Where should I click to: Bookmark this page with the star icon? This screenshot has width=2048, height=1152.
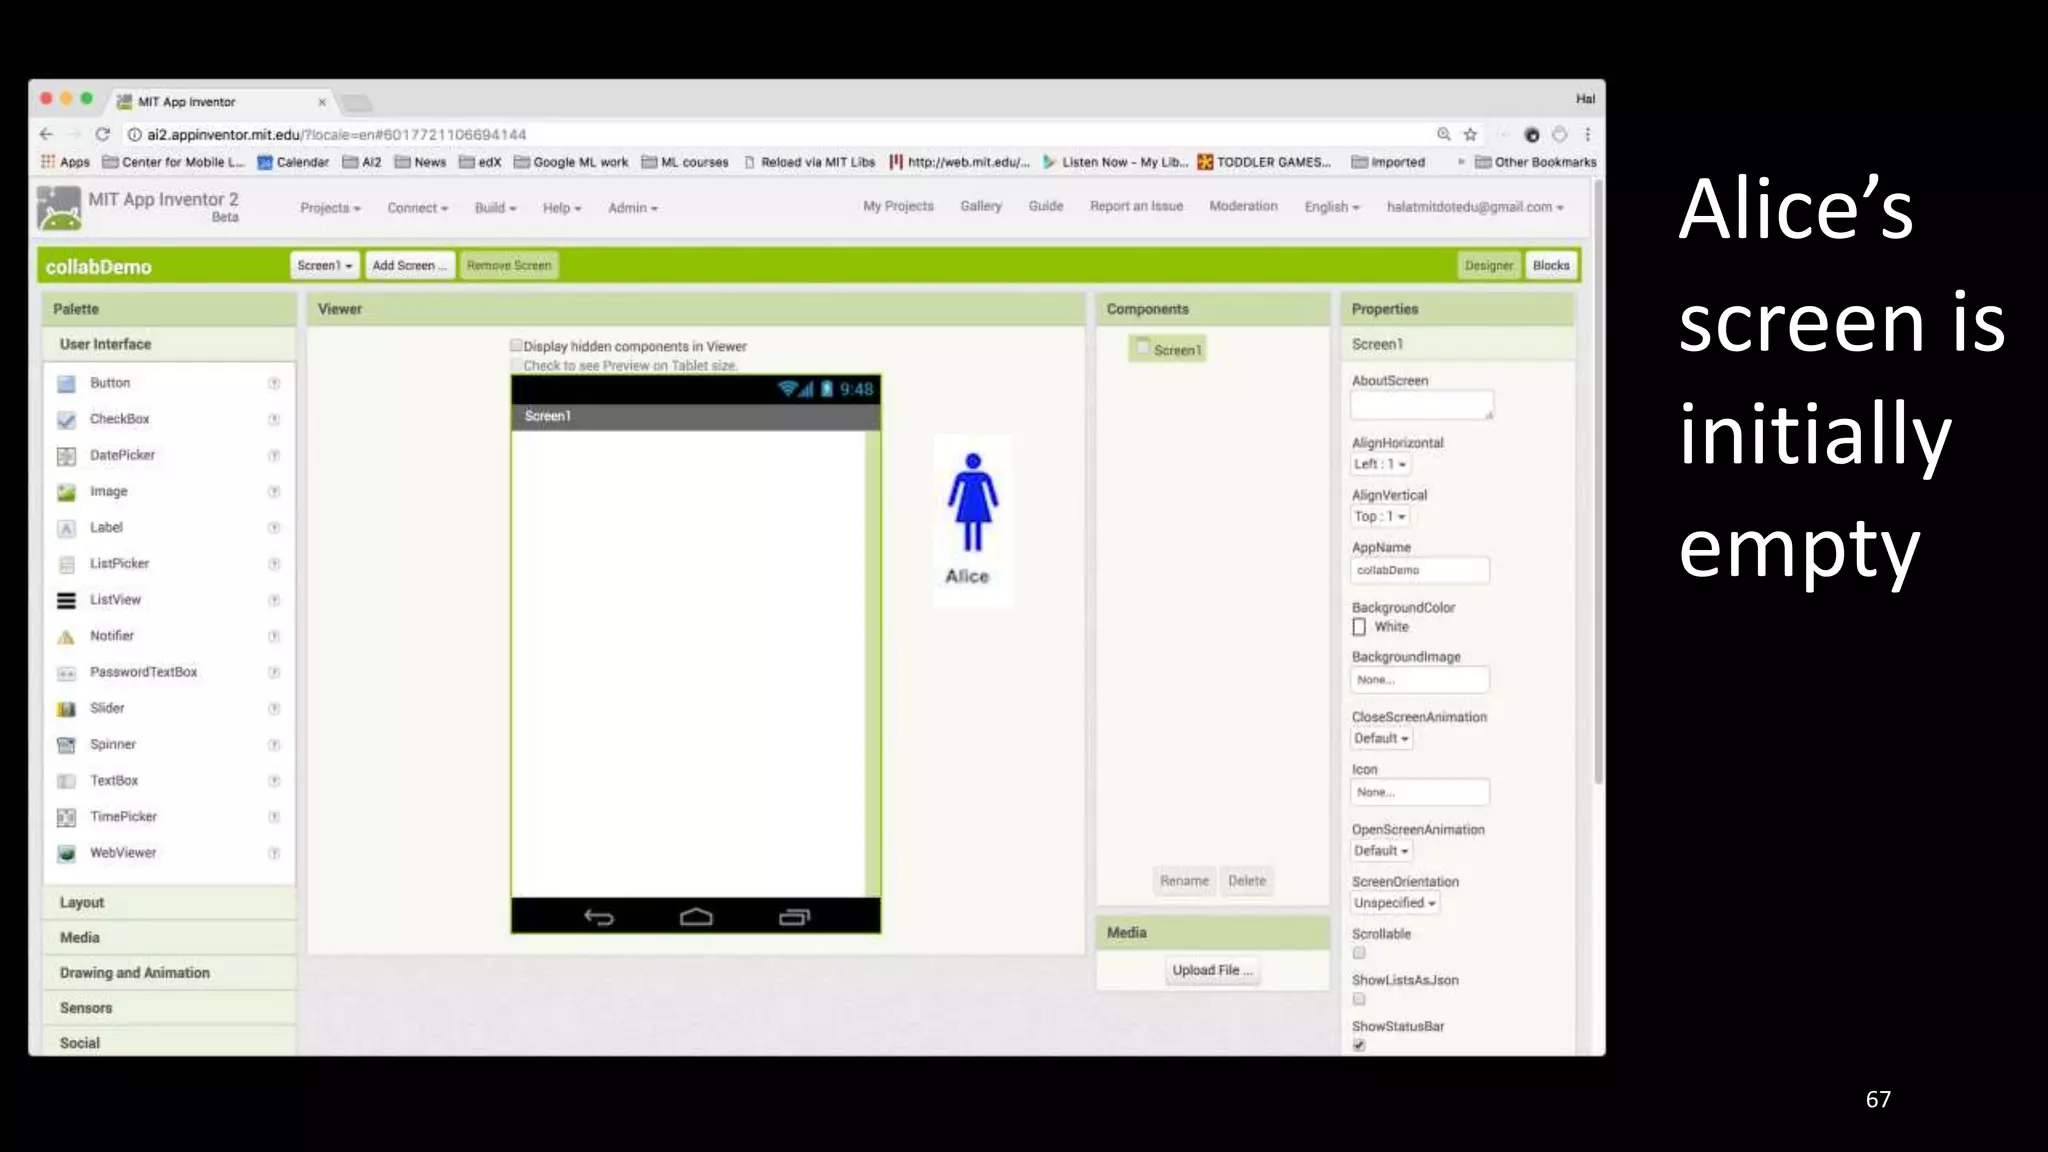(x=1470, y=134)
